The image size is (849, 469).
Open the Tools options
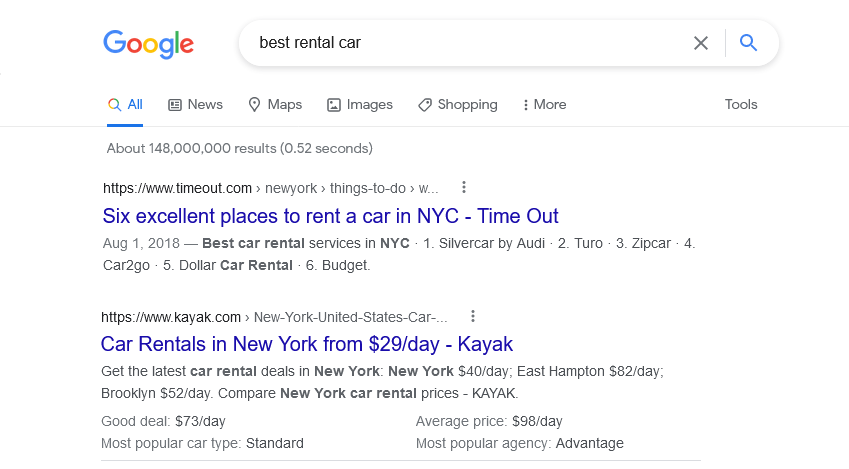(x=741, y=105)
